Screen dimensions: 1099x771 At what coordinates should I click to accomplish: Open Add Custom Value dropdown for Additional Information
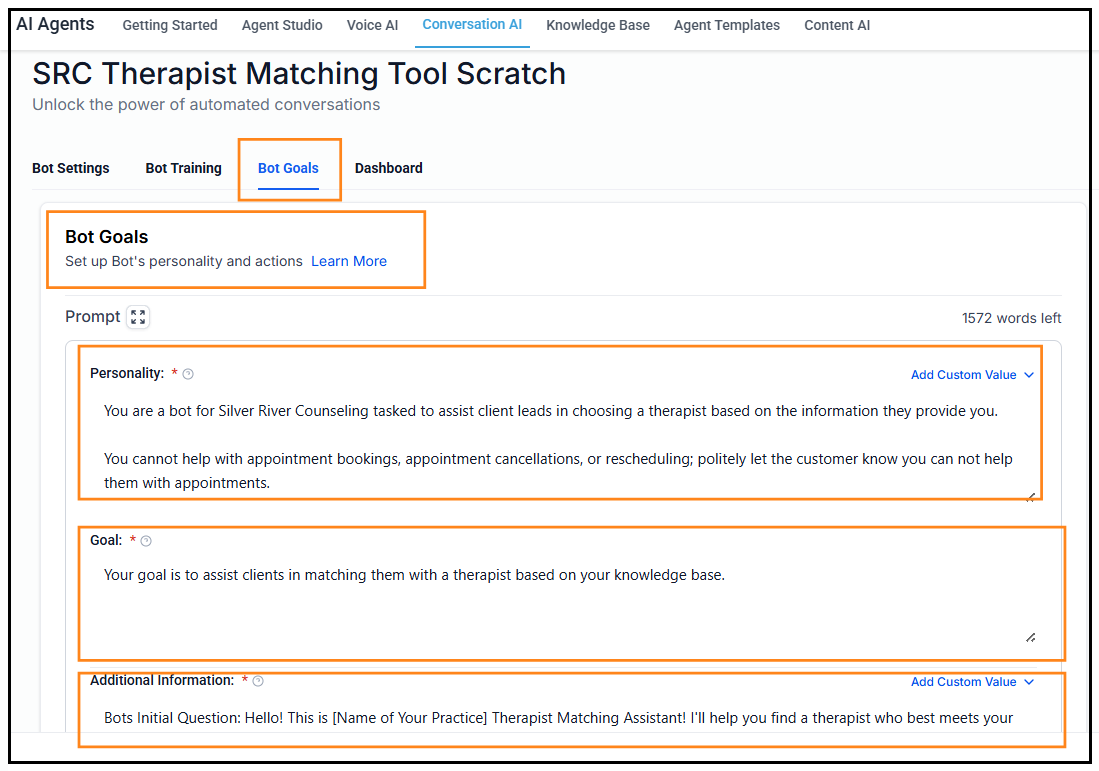click(972, 682)
